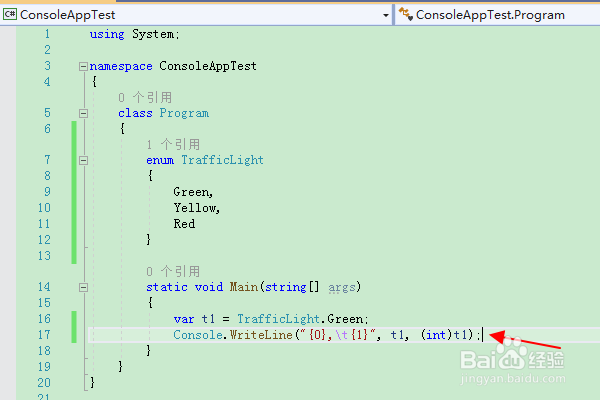Click the 'Red' enum member
The width and height of the screenshot is (600, 400).
point(184,224)
